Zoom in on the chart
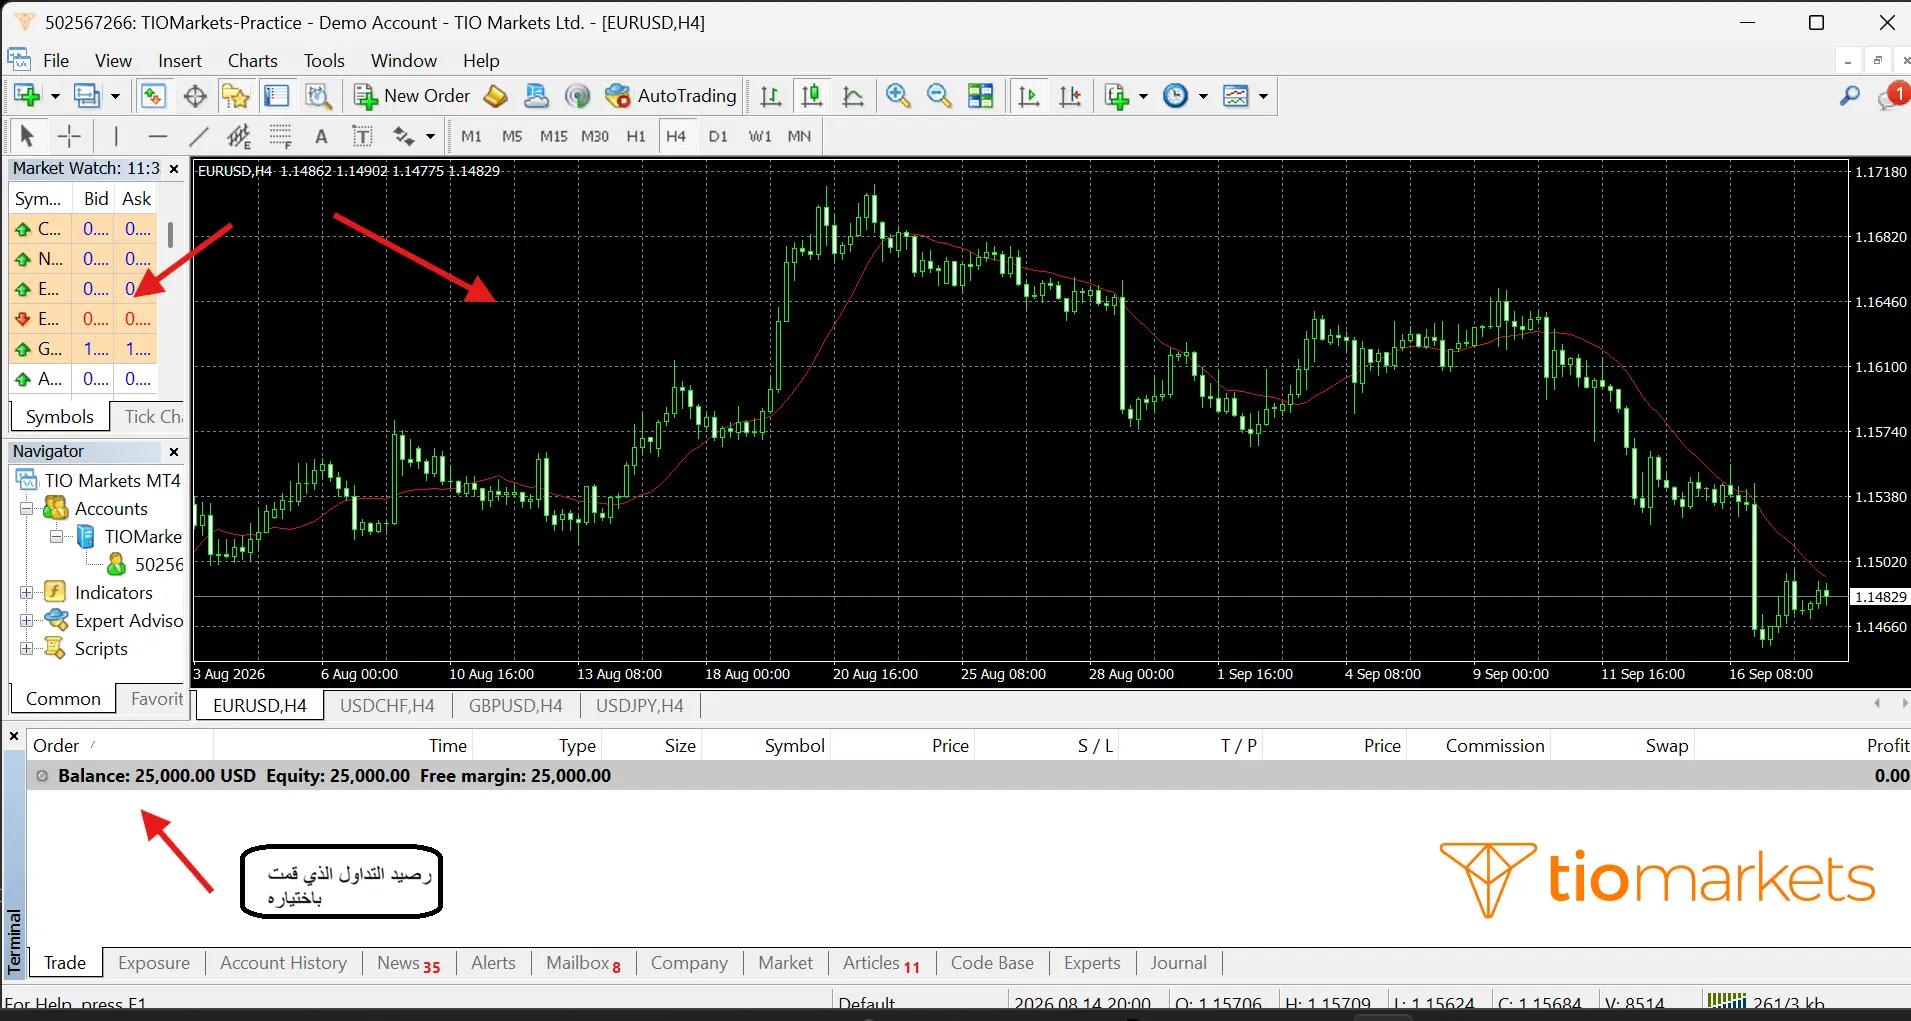Image resolution: width=1911 pixels, height=1021 pixels. click(x=898, y=96)
